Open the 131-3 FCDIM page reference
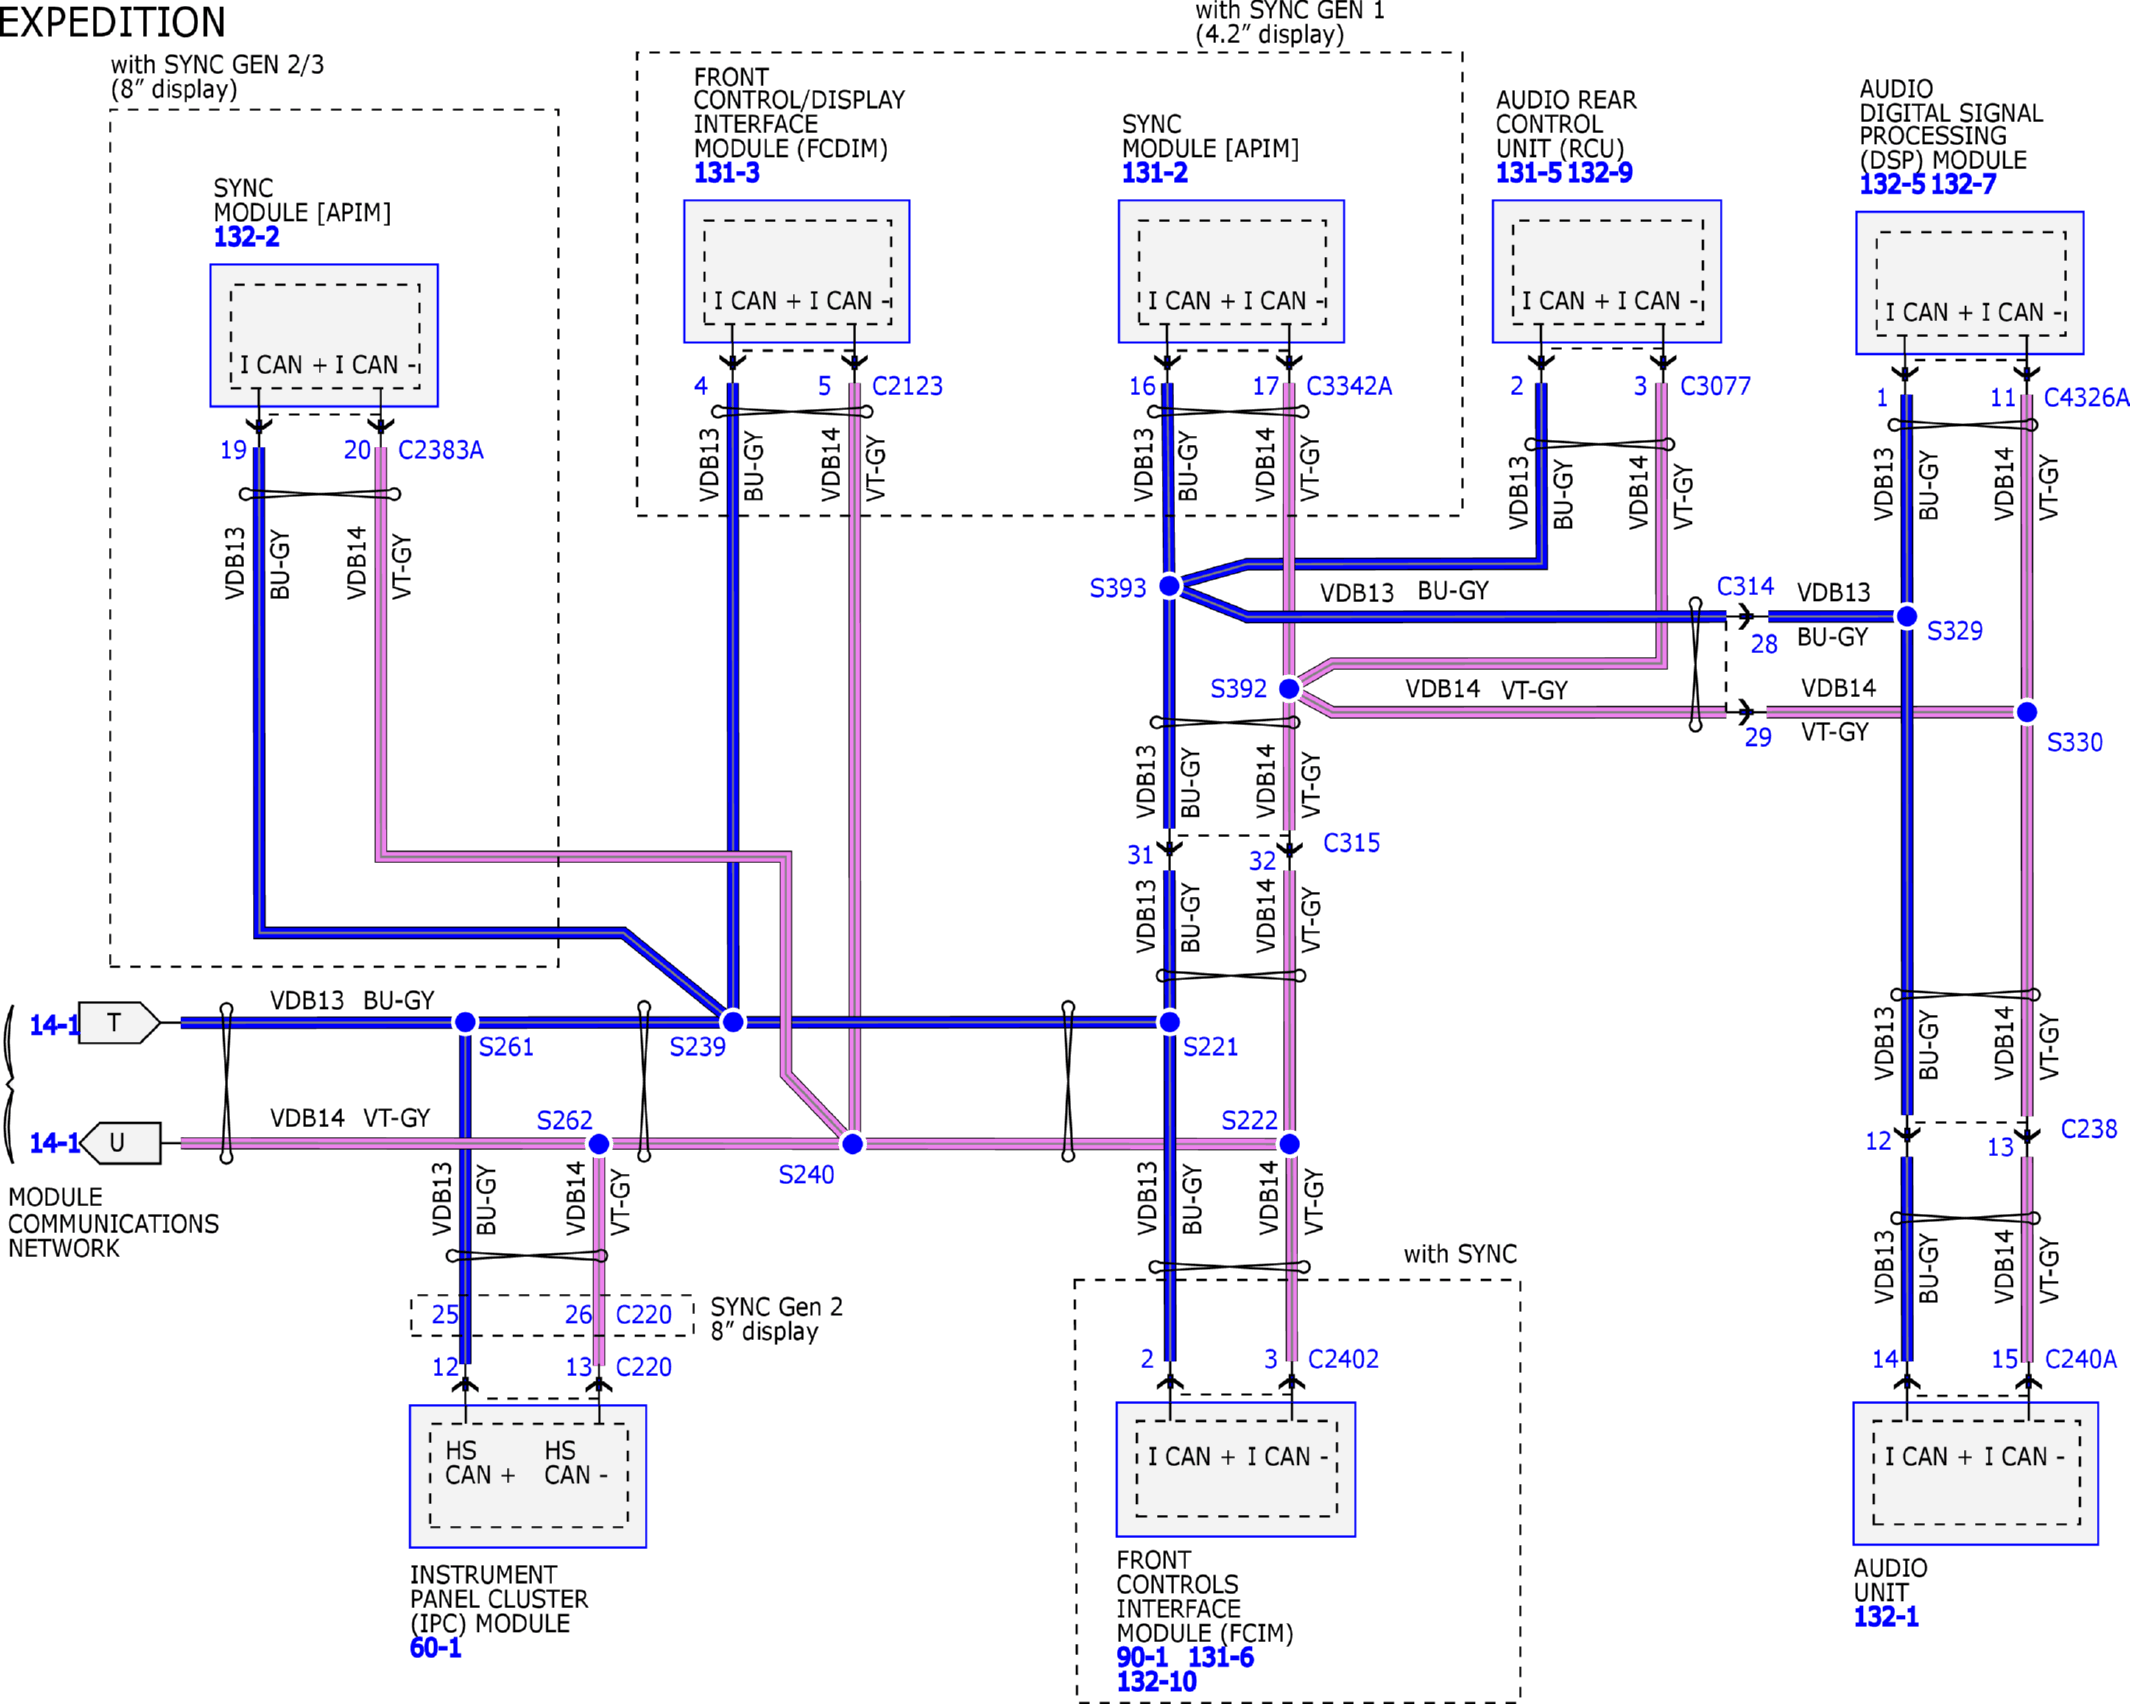Viewport: 2130px width, 1704px height. tap(726, 173)
